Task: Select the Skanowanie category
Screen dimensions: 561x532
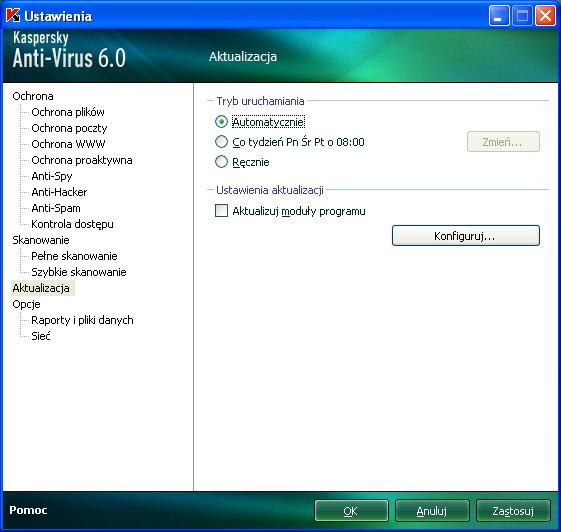Action: click(x=41, y=240)
